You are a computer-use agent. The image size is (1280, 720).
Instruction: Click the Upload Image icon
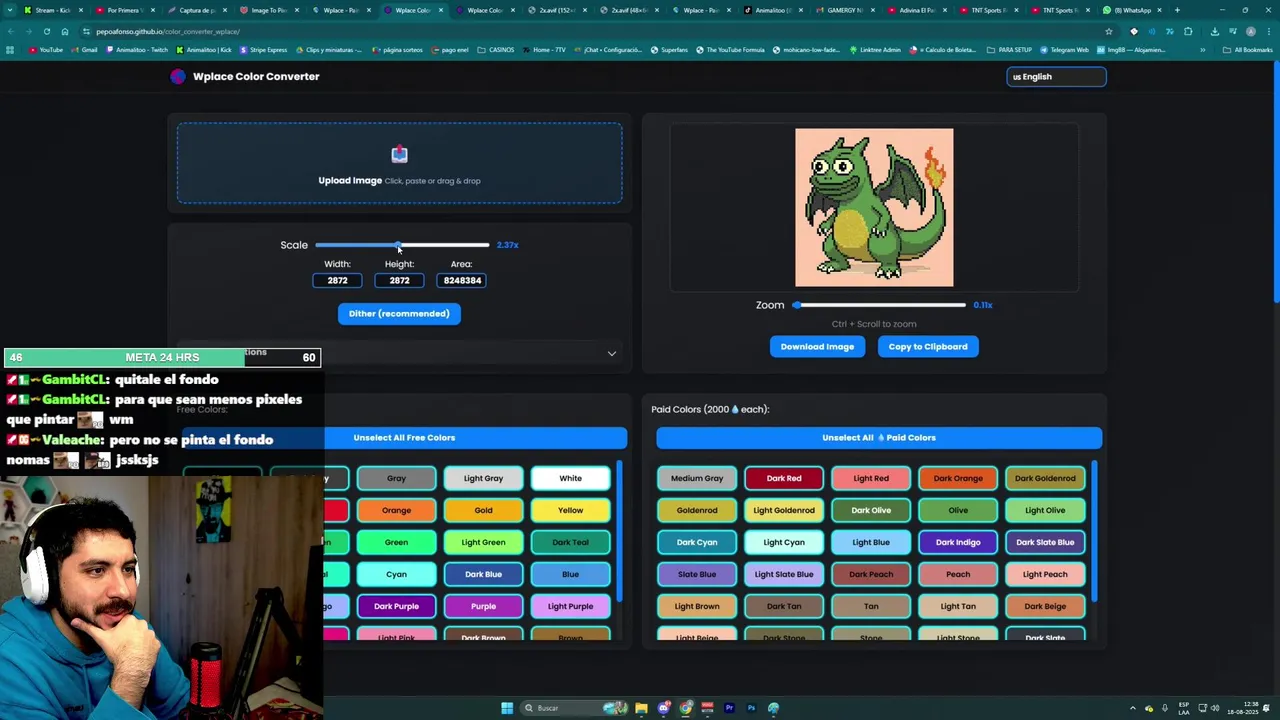click(x=399, y=154)
